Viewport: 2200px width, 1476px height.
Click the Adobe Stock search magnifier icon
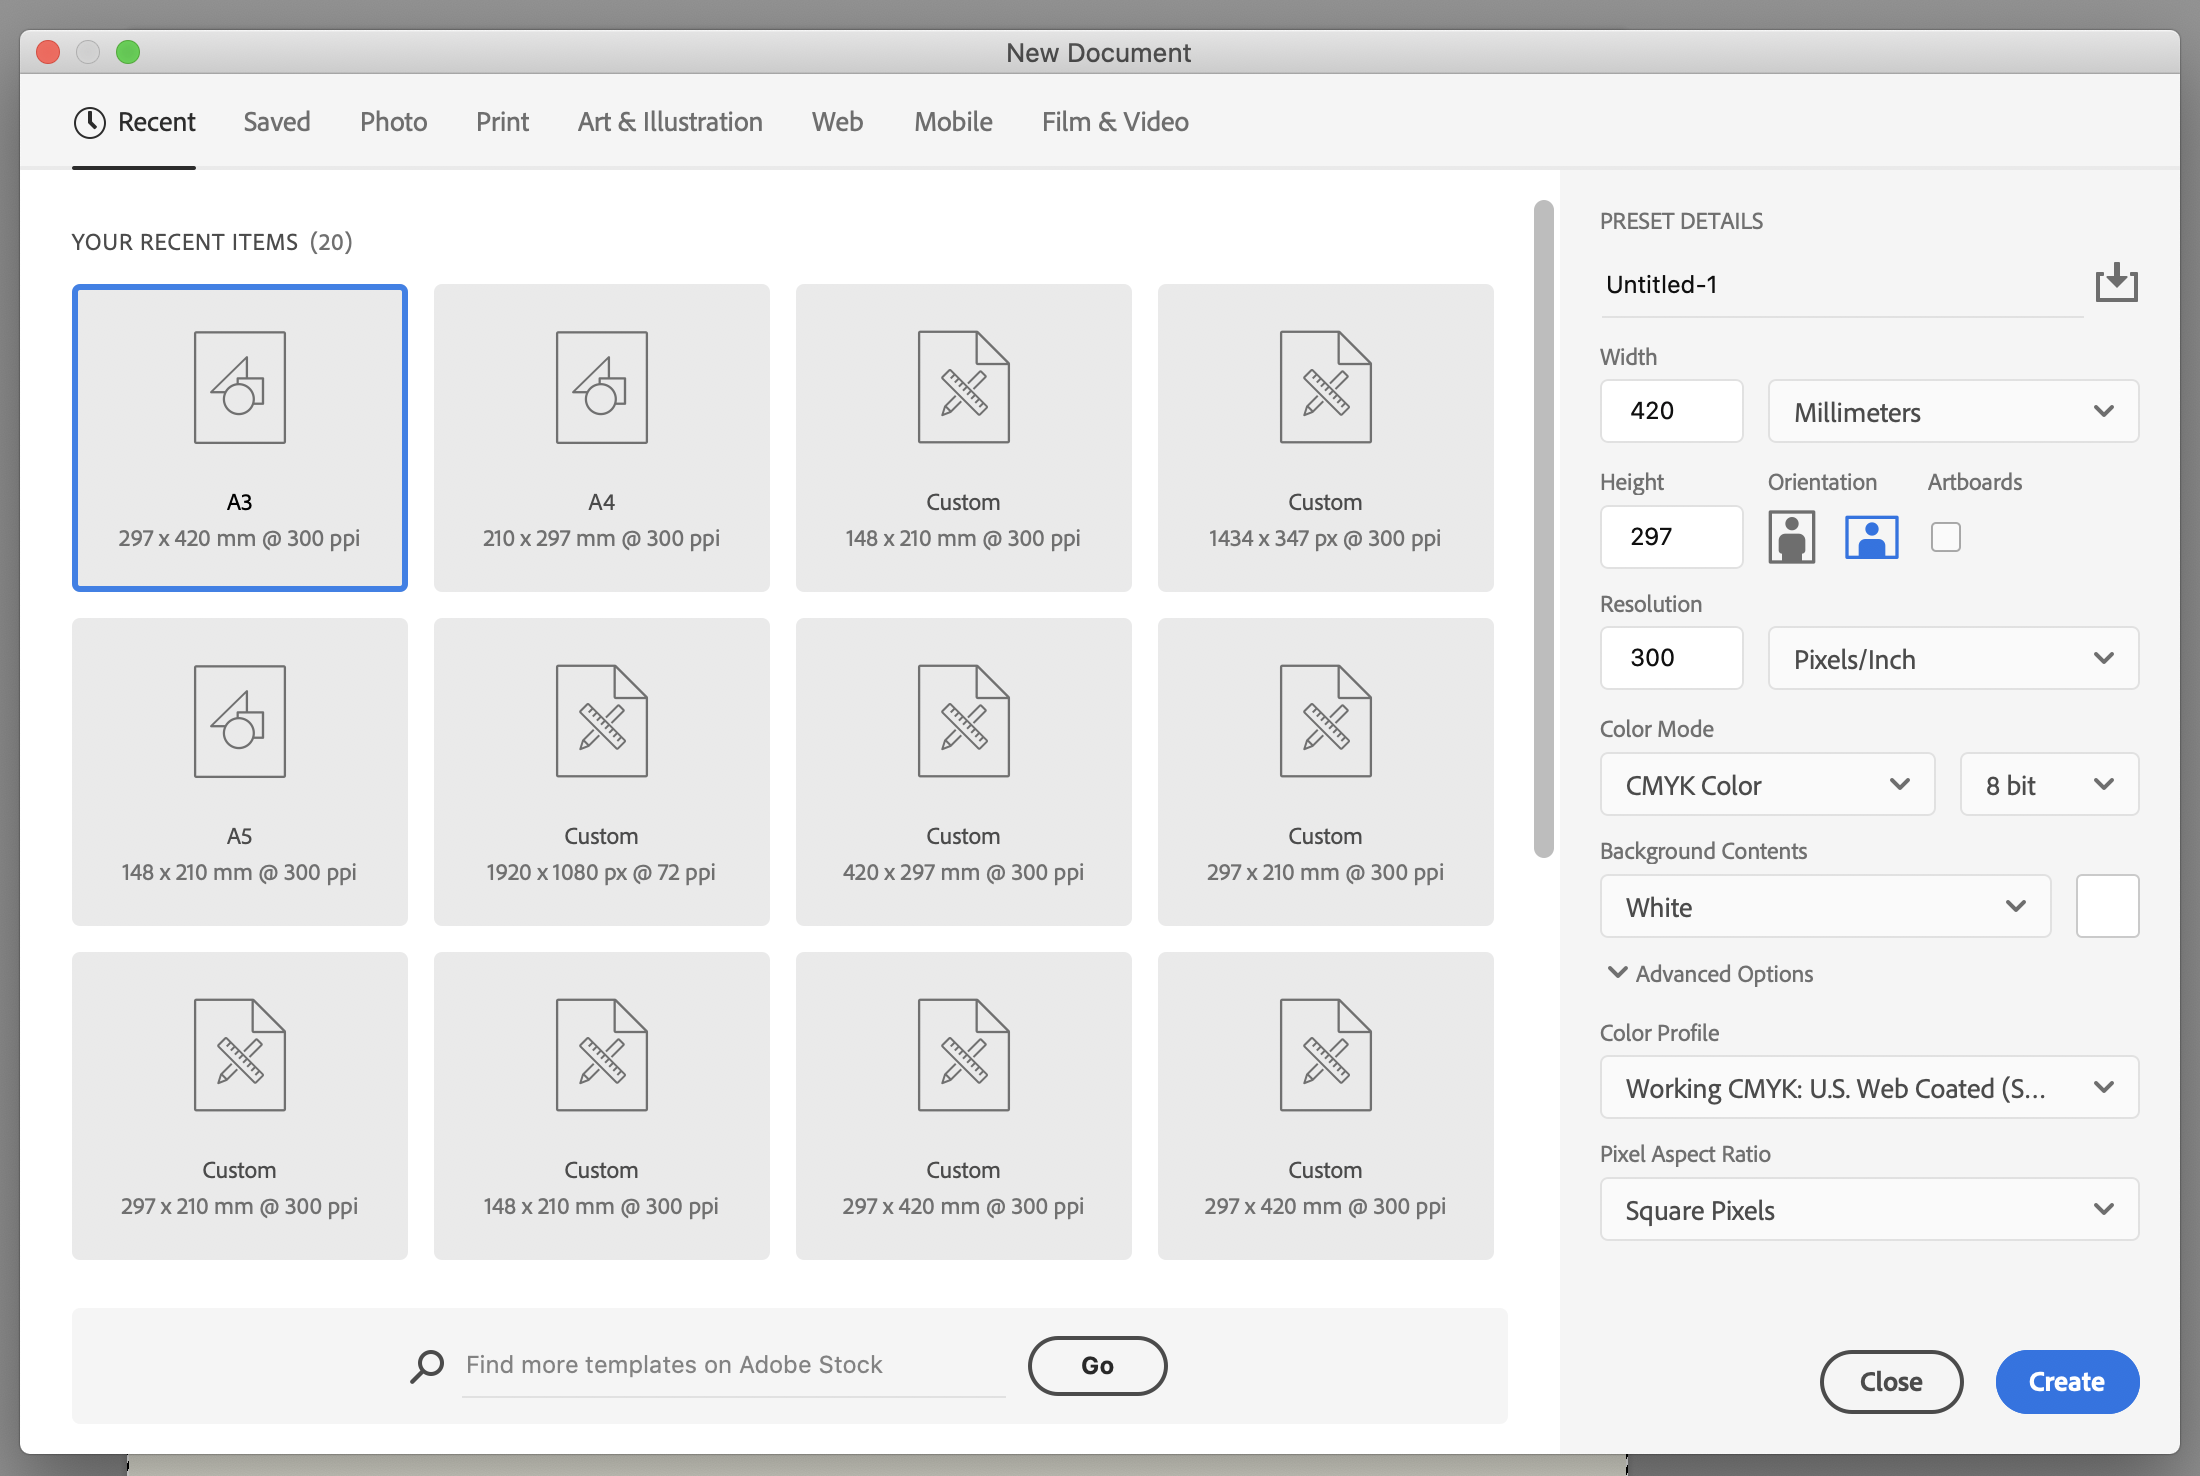427,1365
